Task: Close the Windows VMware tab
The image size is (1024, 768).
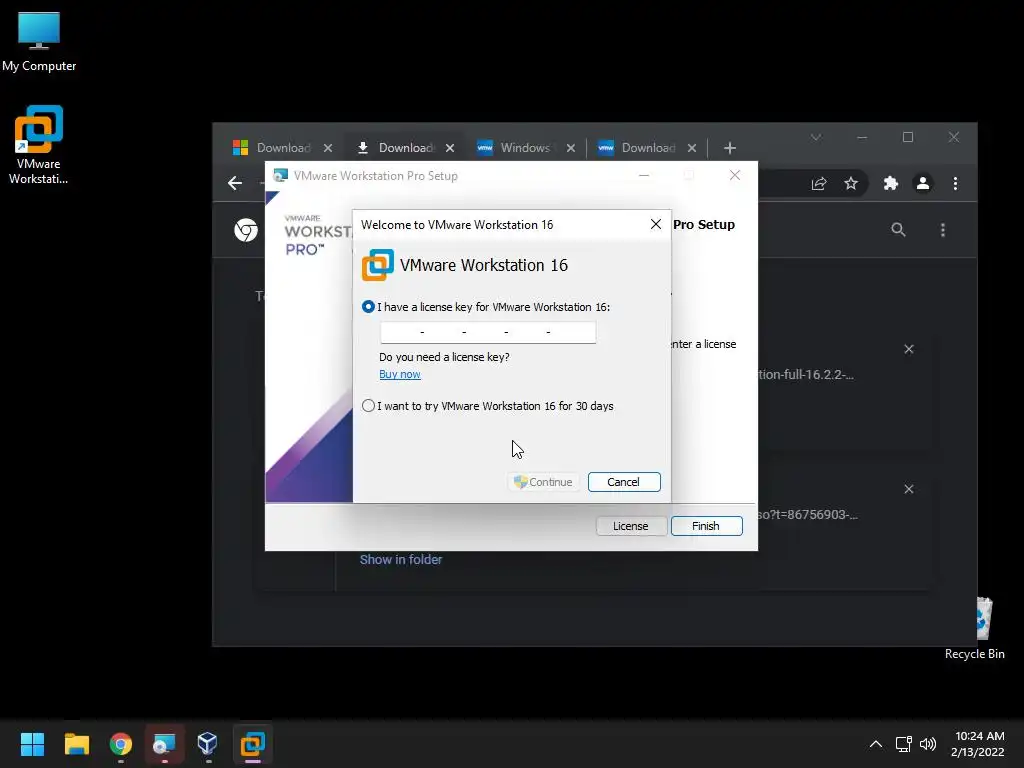Action: coord(571,148)
